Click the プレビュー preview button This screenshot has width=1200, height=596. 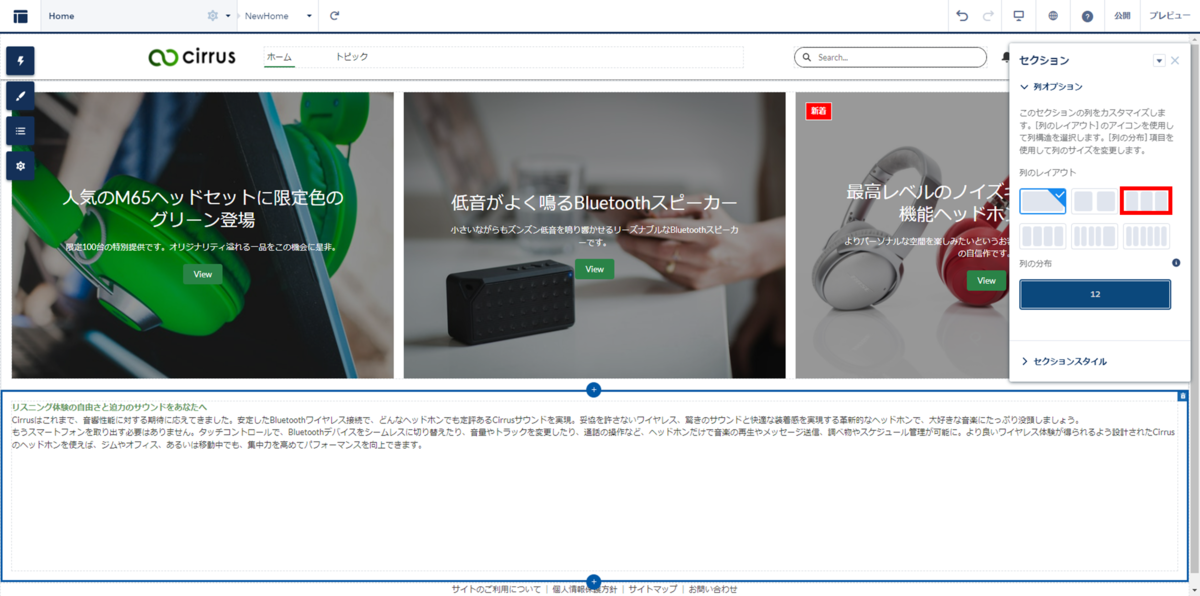1169,16
